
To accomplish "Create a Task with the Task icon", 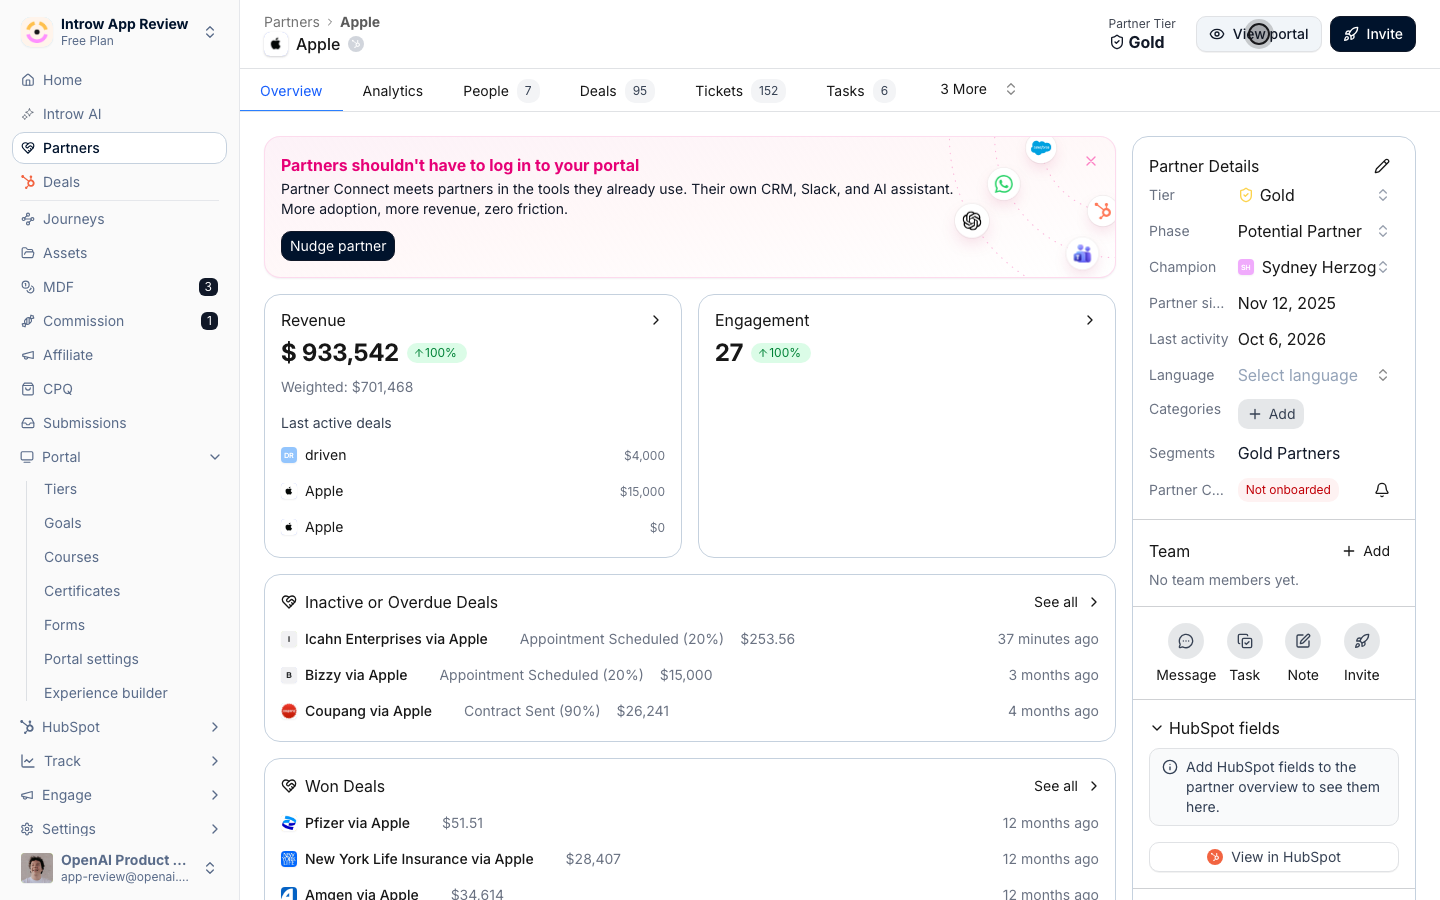I will pyautogui.click(x=1245, y=641).
